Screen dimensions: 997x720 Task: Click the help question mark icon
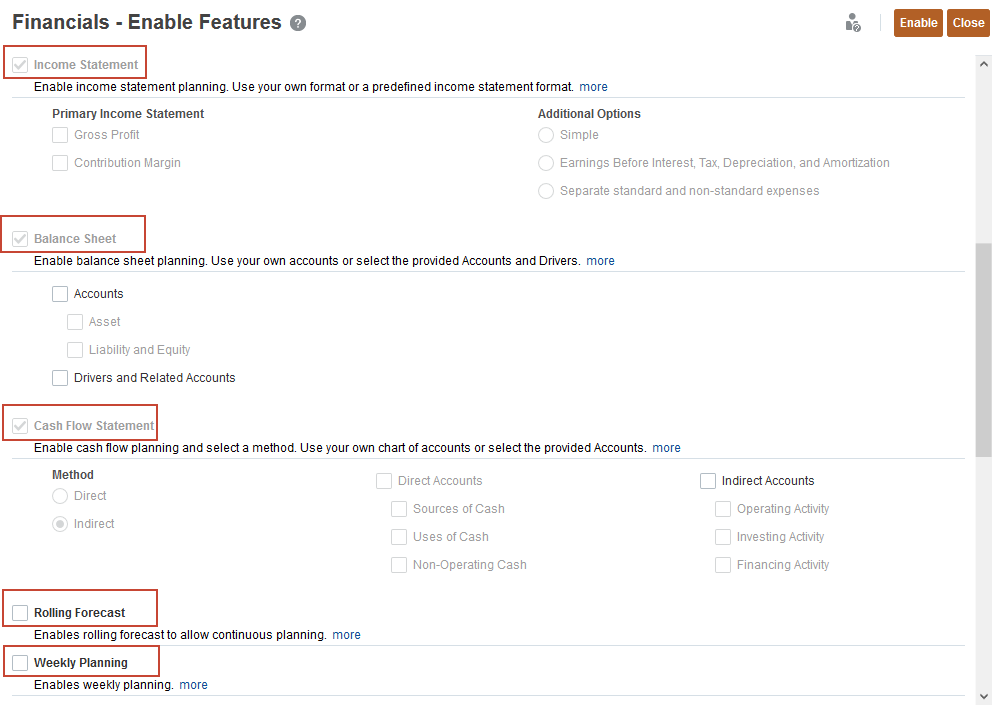pos(298,23)
